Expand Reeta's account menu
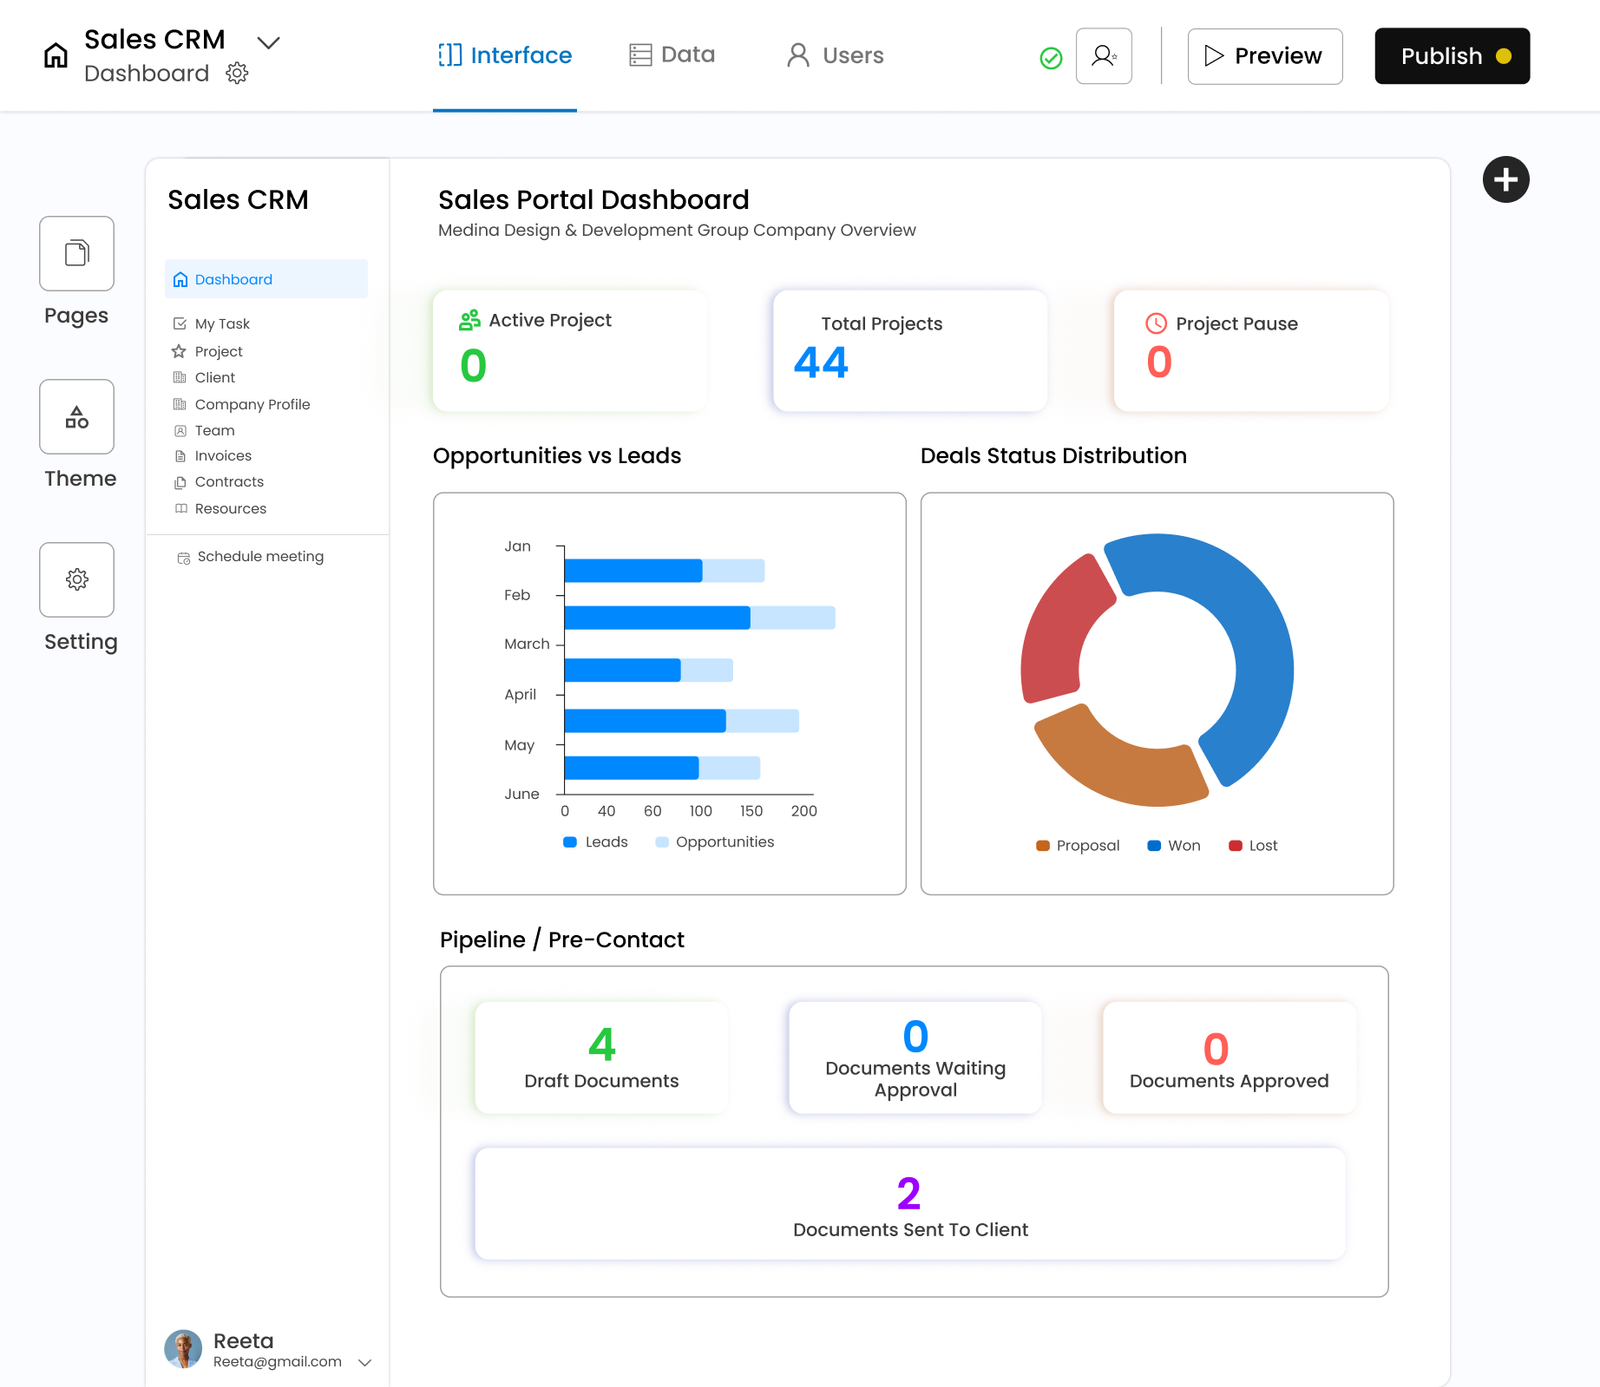 (366, 1362)
